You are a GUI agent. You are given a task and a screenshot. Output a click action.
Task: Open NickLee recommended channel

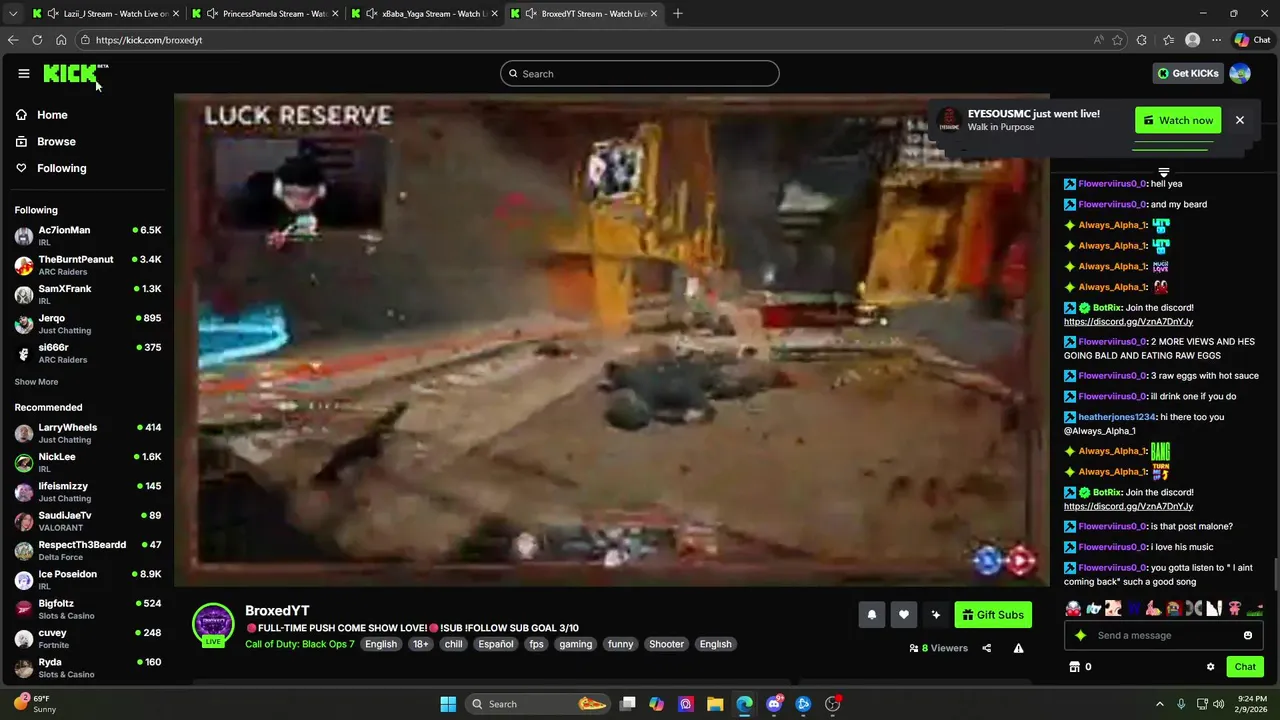(x=88, y=462)
